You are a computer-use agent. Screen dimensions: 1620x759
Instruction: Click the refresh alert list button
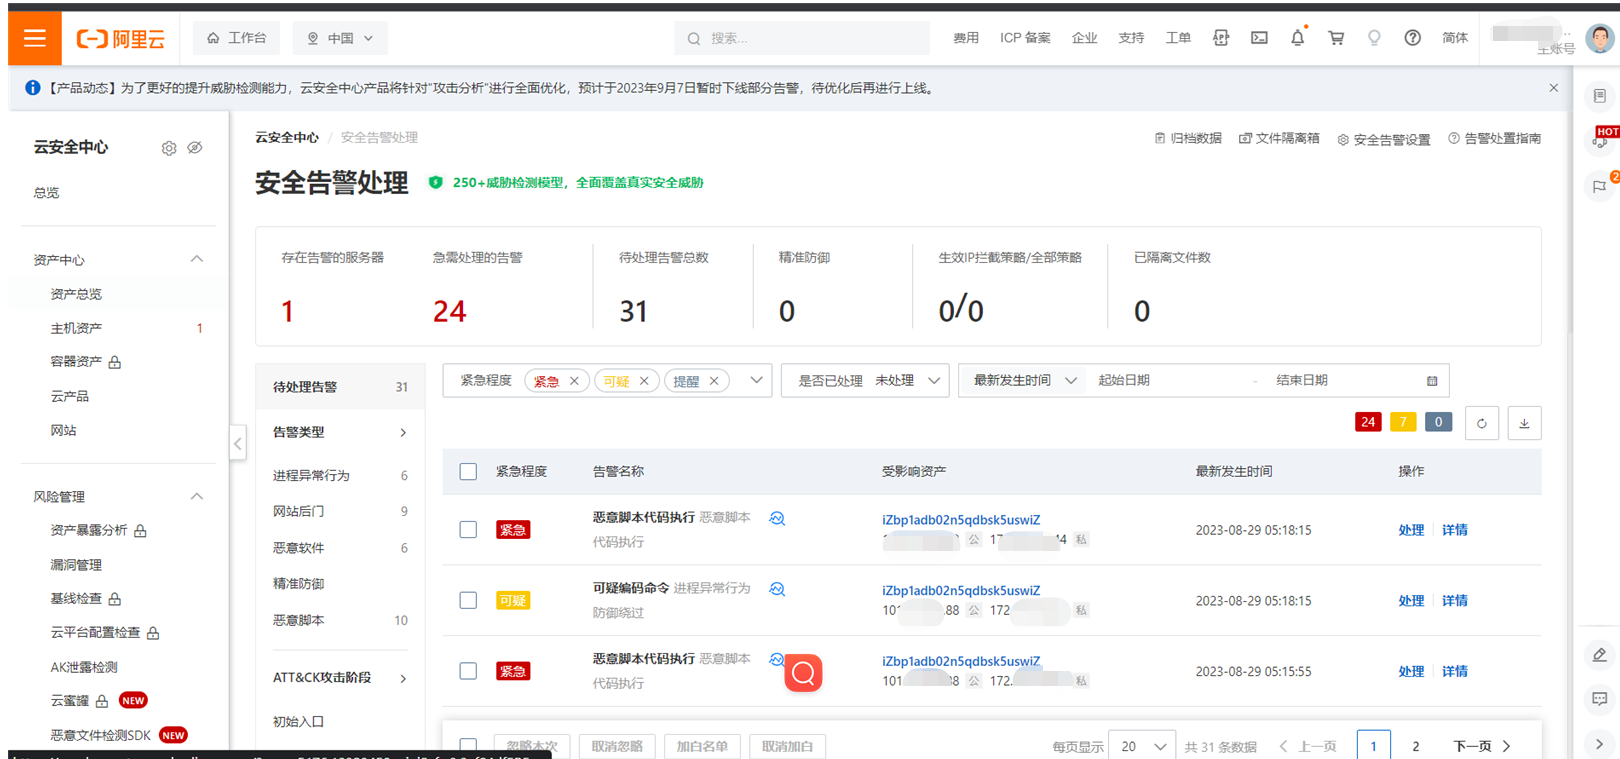(1482, 423)
